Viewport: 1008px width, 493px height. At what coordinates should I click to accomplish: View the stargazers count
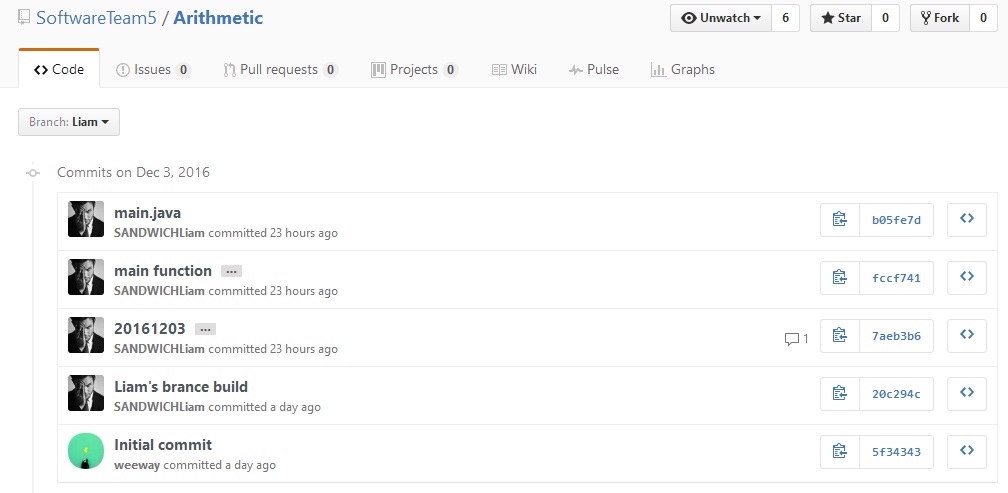[x=885, y=18]
